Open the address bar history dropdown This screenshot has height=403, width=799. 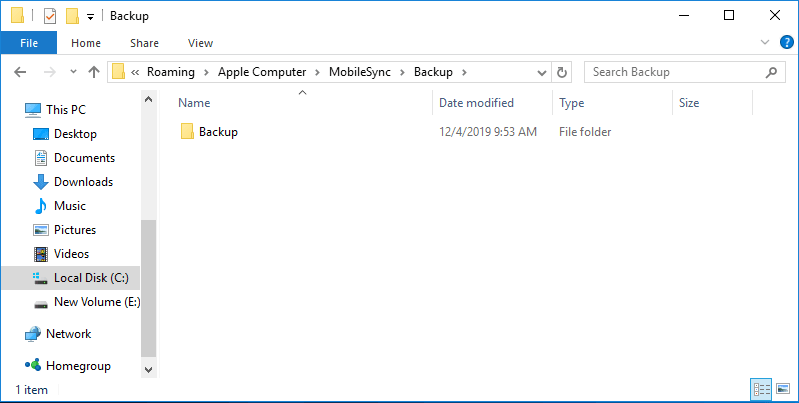click(541, 72)
